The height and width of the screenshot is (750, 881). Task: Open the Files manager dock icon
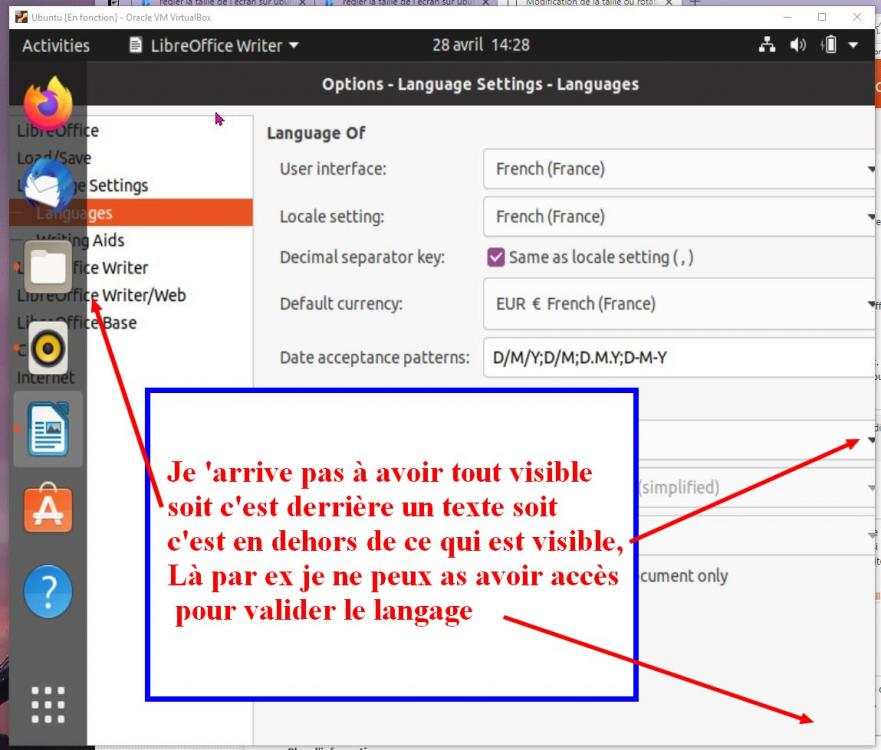coord(48,267)
